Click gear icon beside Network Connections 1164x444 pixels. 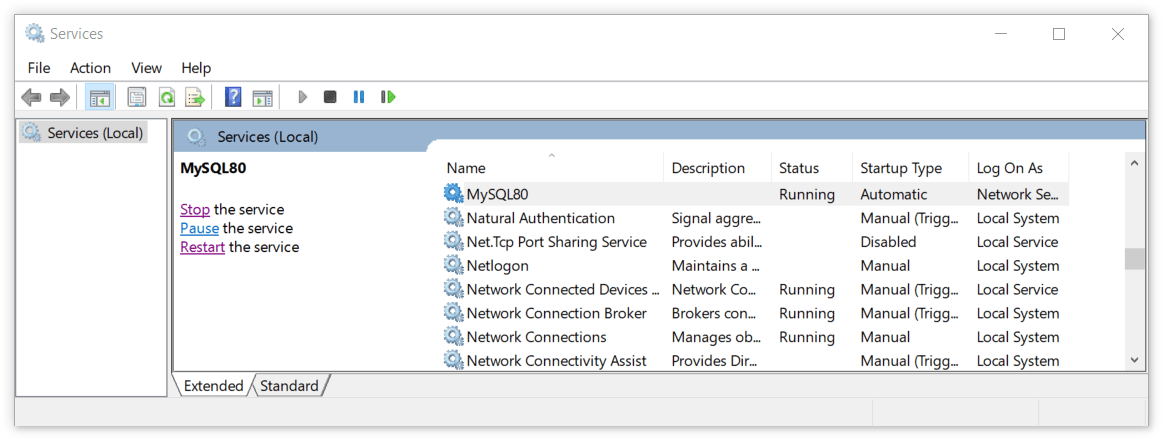click(454, 337)
